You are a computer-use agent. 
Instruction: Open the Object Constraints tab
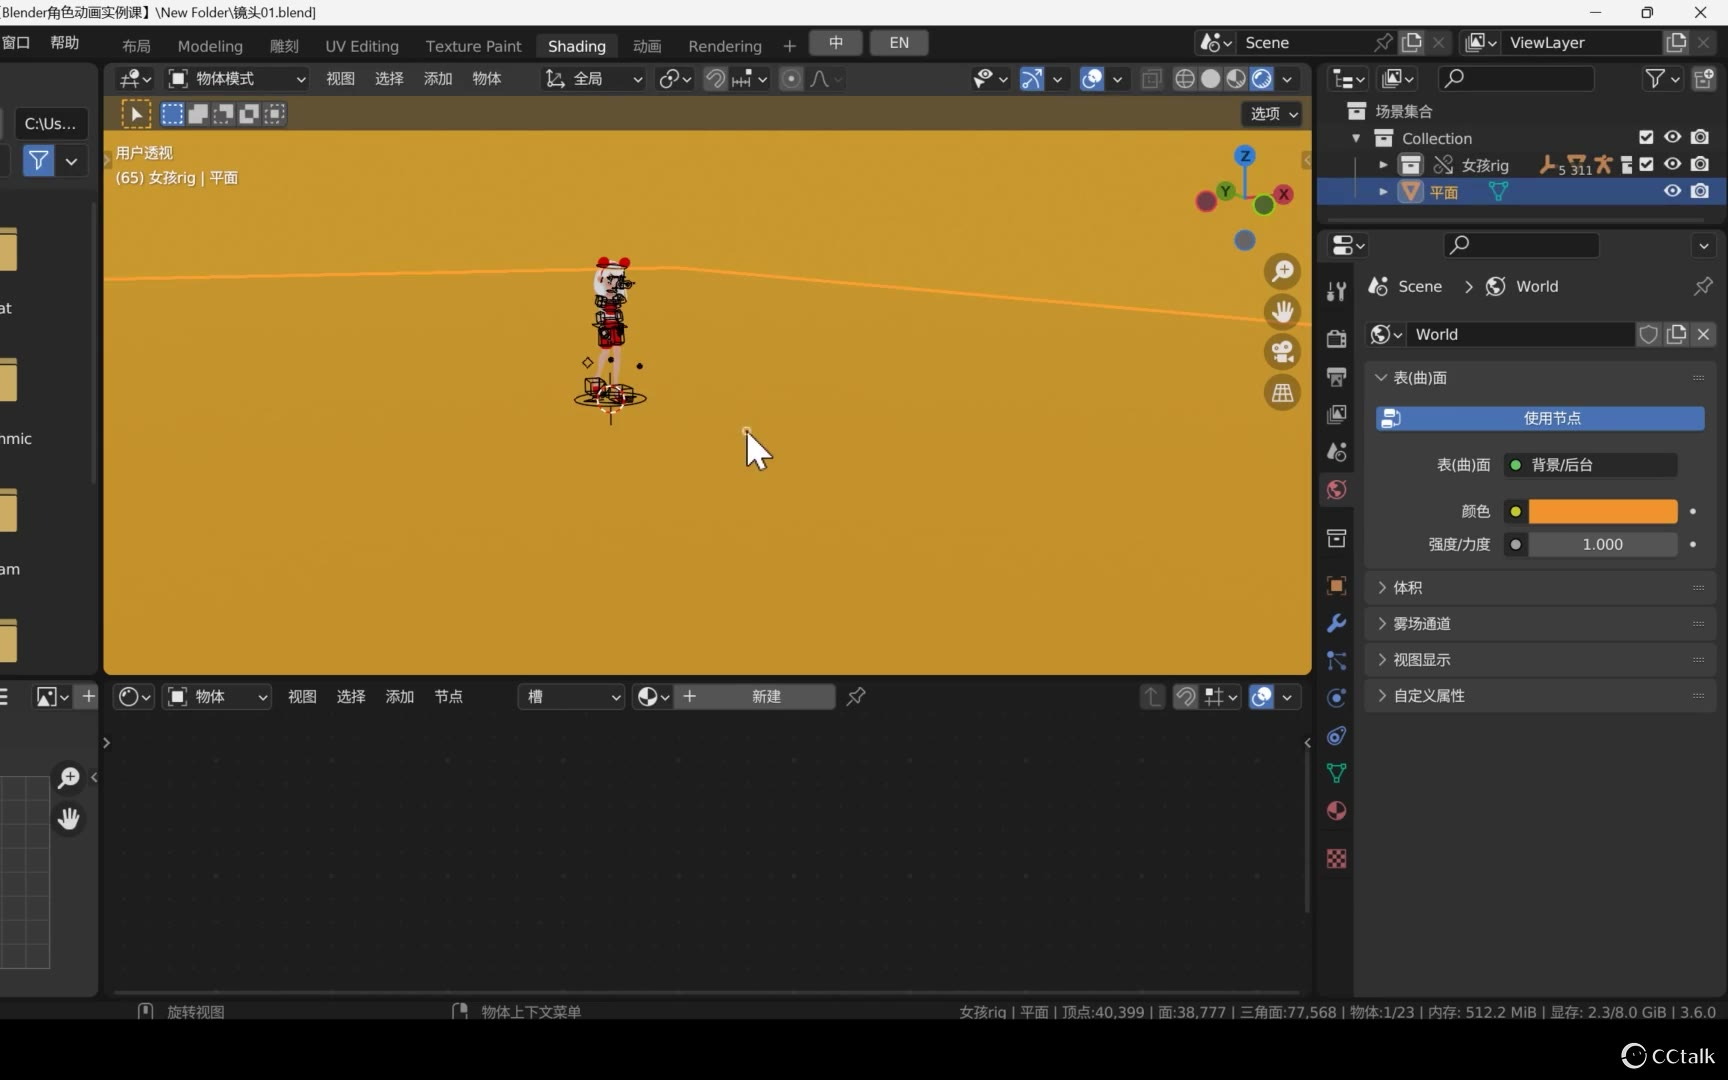pos(1336,736)
